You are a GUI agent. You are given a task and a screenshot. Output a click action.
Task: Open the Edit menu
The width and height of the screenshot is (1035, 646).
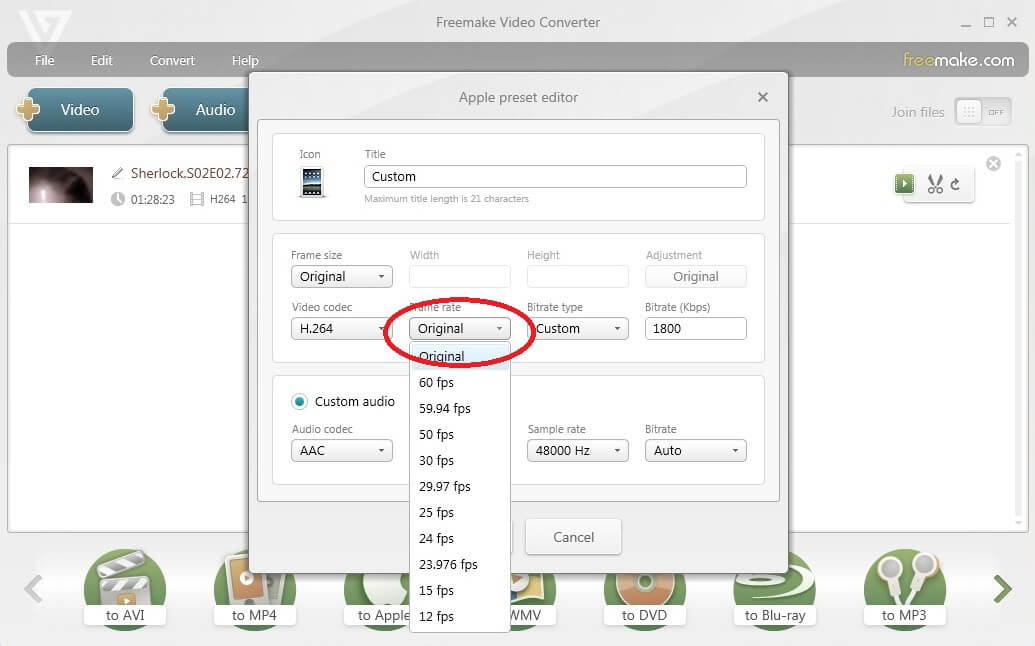tap(102, 61)
